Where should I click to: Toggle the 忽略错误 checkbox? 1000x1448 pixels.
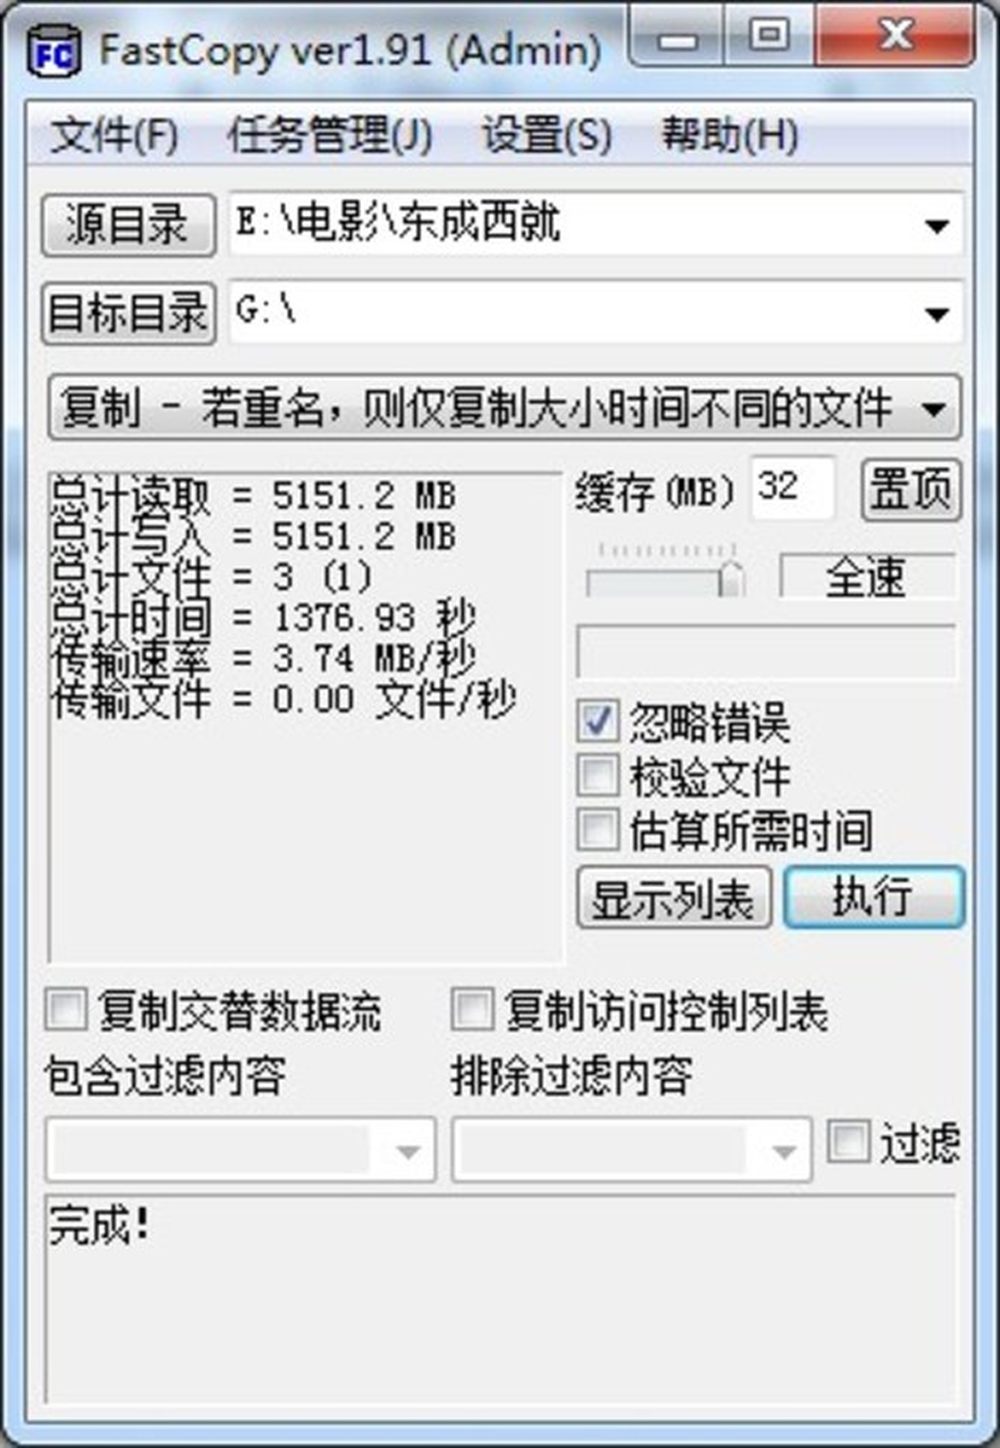(x=598, y=721)
